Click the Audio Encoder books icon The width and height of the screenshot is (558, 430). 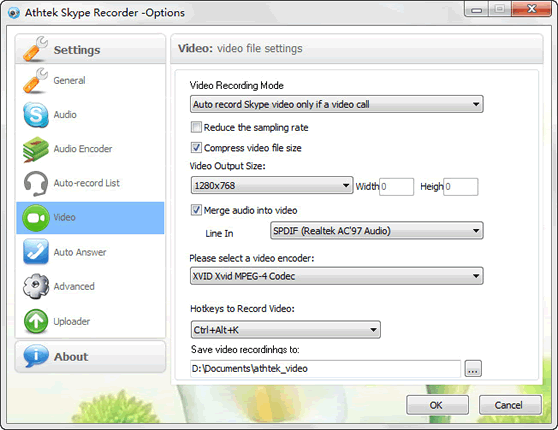pos(36,149)
